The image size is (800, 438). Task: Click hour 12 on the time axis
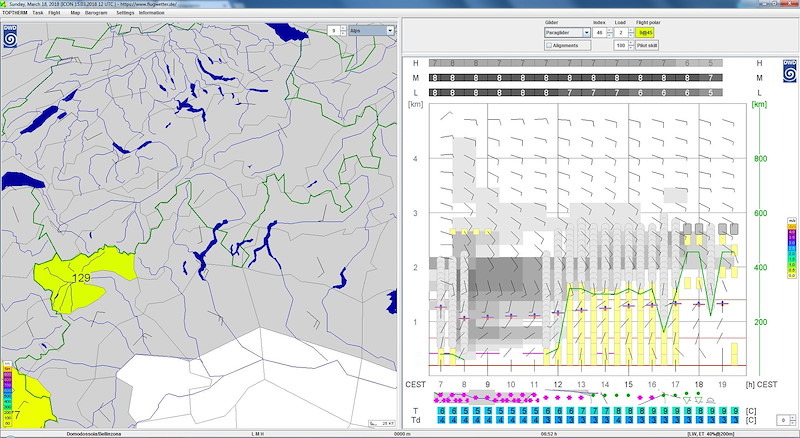[x=558, y=384]
